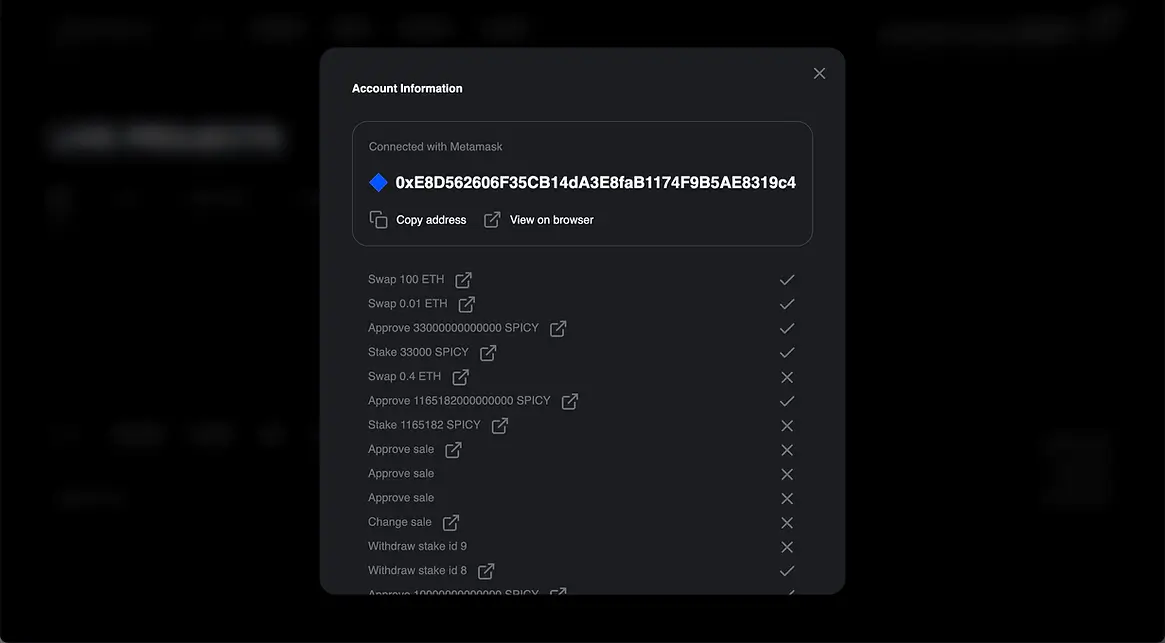Open external link for Change sale
Screen dimensions: 1165x643
[451, 522]
